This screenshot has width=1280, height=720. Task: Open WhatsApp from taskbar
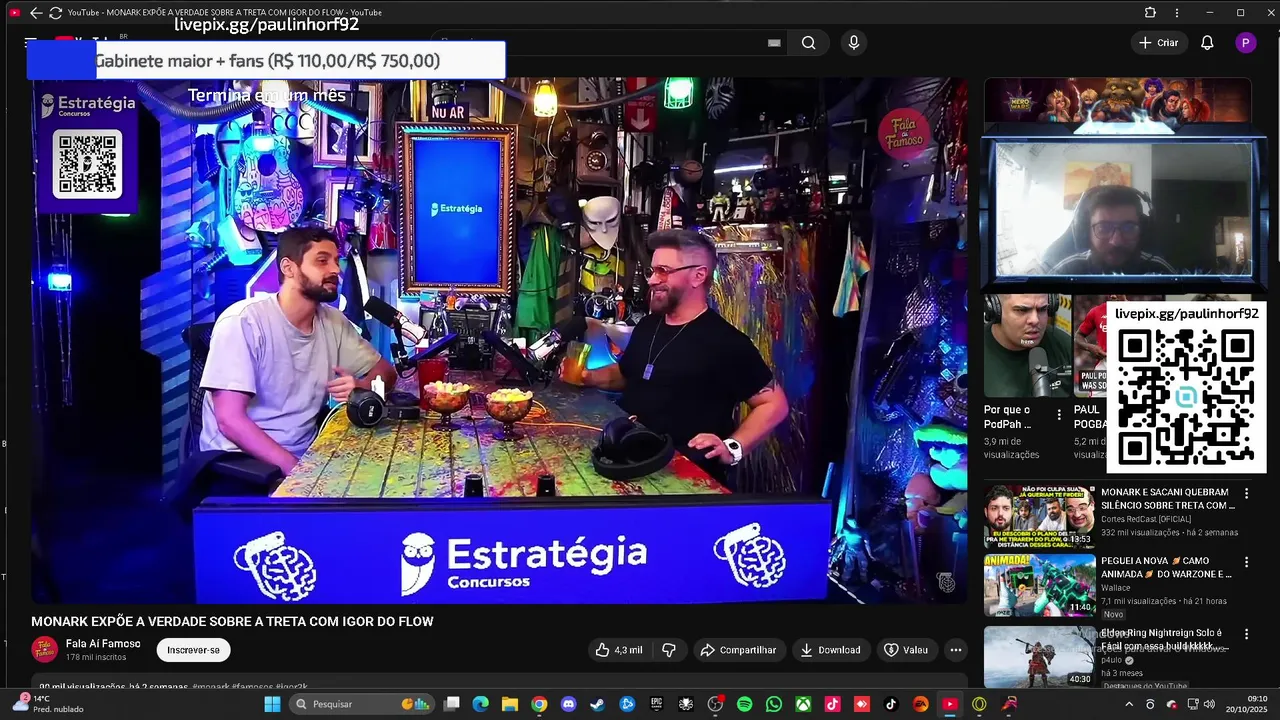pos(774,704)
